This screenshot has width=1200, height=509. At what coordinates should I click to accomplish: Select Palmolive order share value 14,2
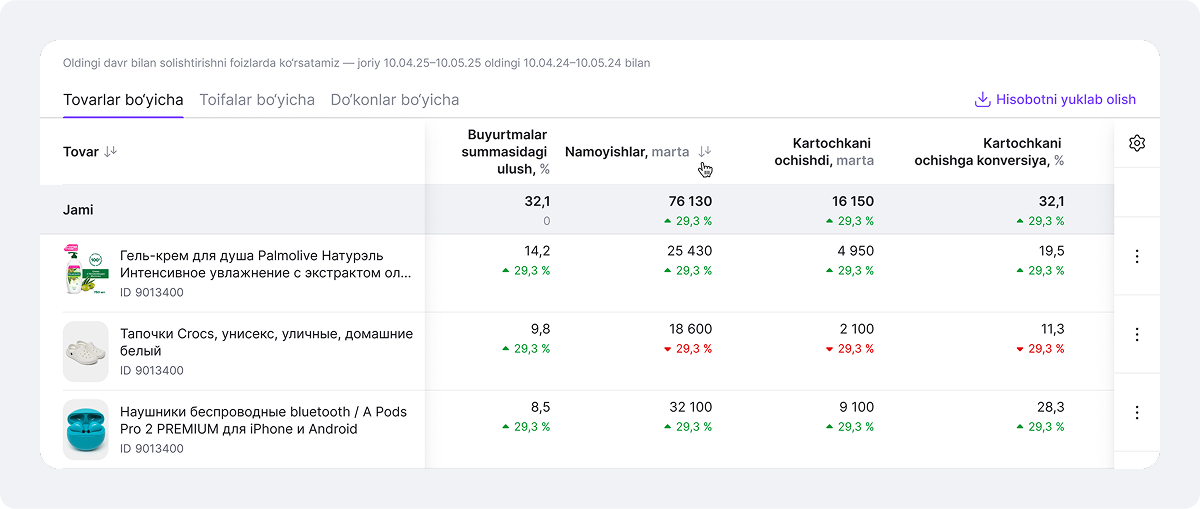pos(537,251)
